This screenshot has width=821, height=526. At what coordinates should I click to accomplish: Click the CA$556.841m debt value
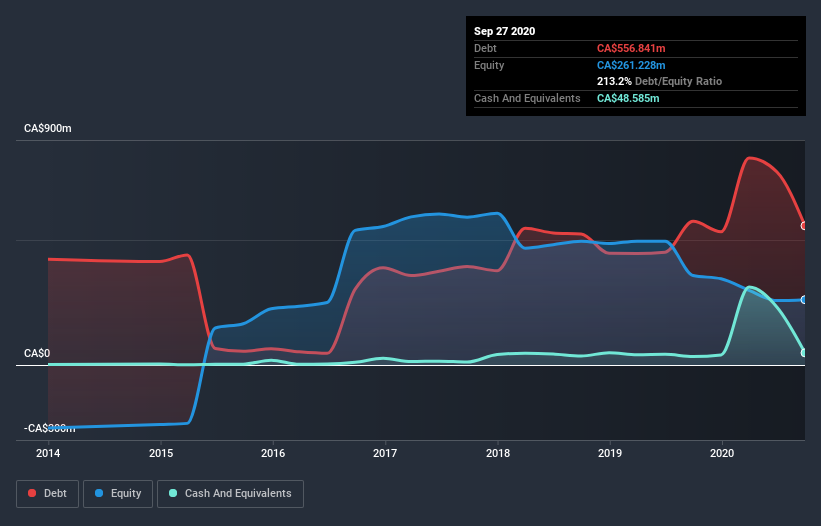coord(631,48)
